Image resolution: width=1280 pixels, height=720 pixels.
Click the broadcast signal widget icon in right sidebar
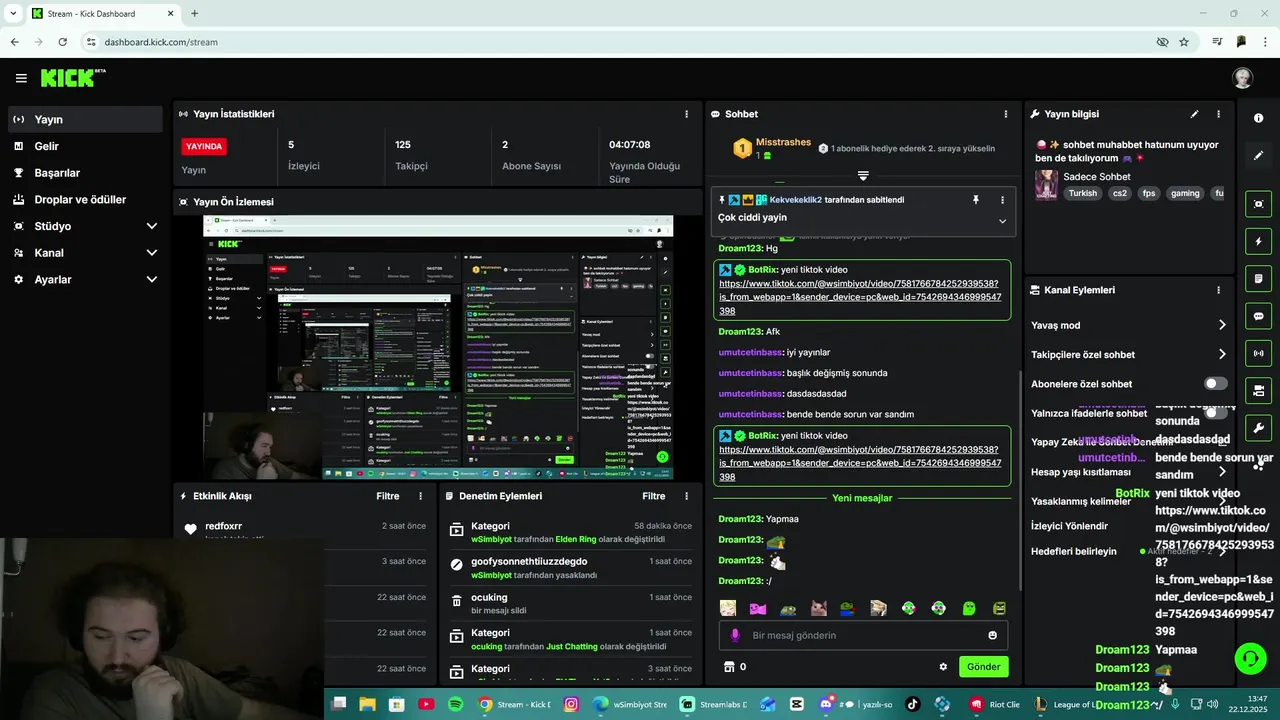(1258, 353)
